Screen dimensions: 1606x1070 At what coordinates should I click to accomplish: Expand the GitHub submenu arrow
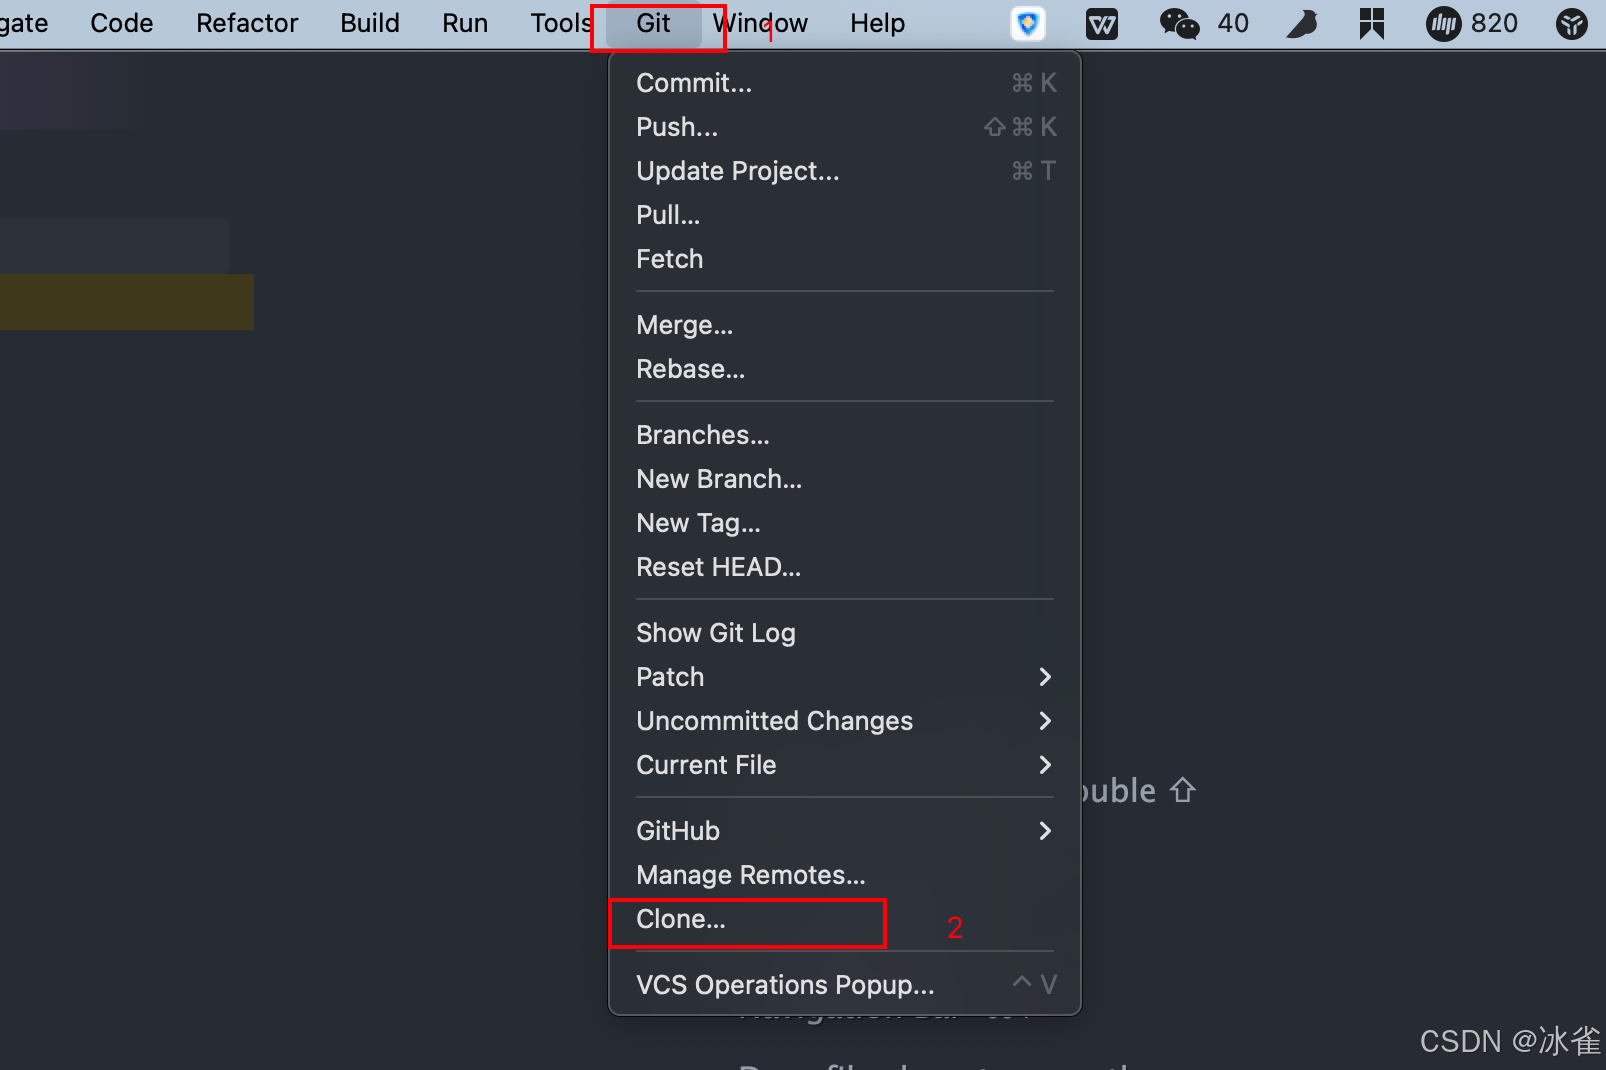click(x=1045, y=831)
